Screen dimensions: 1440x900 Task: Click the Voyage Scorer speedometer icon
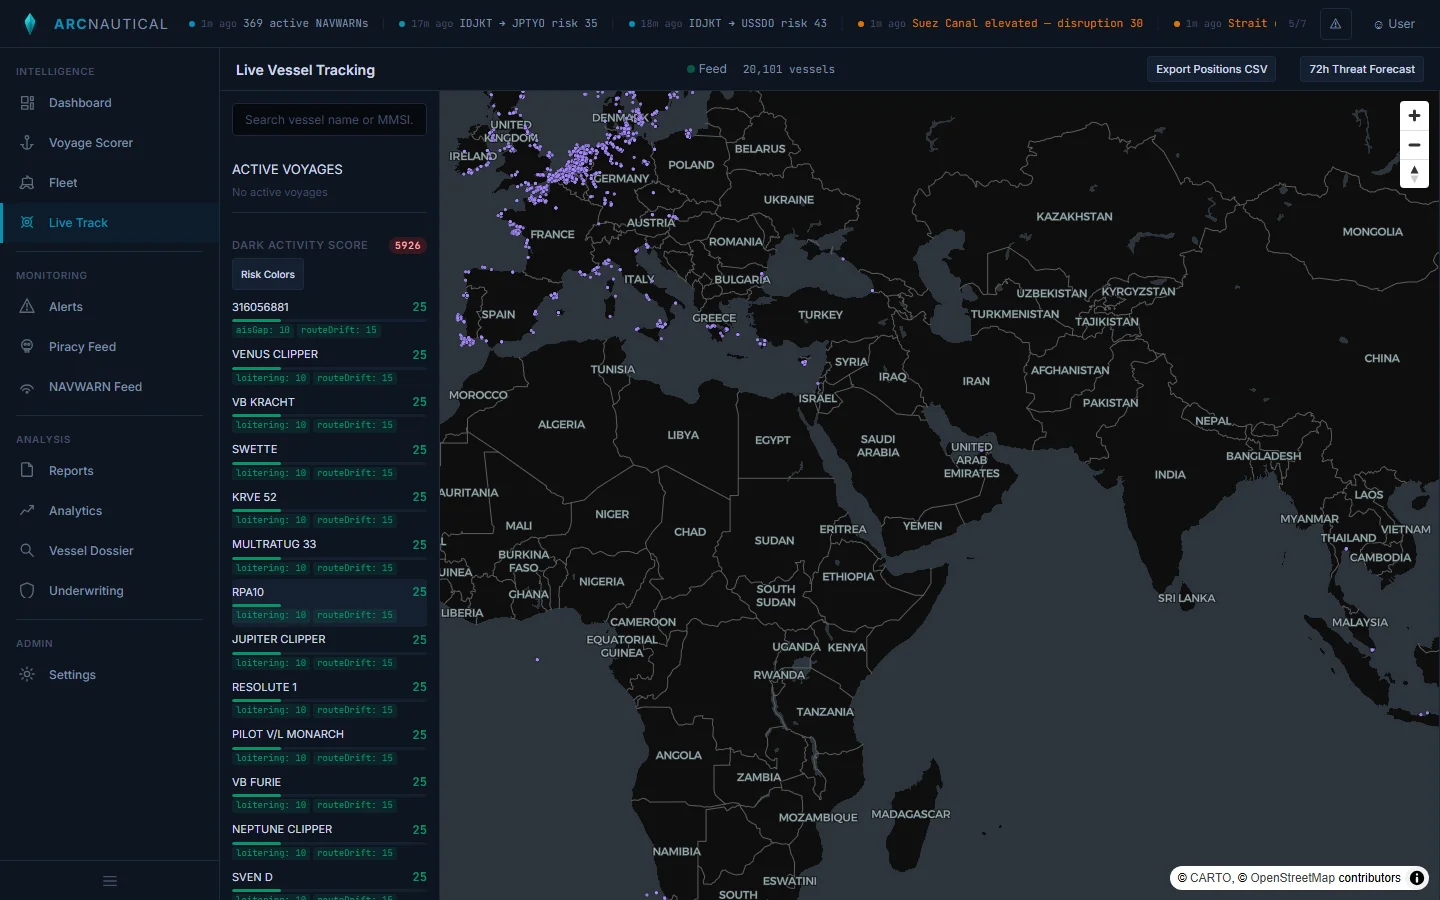[27, 143]
